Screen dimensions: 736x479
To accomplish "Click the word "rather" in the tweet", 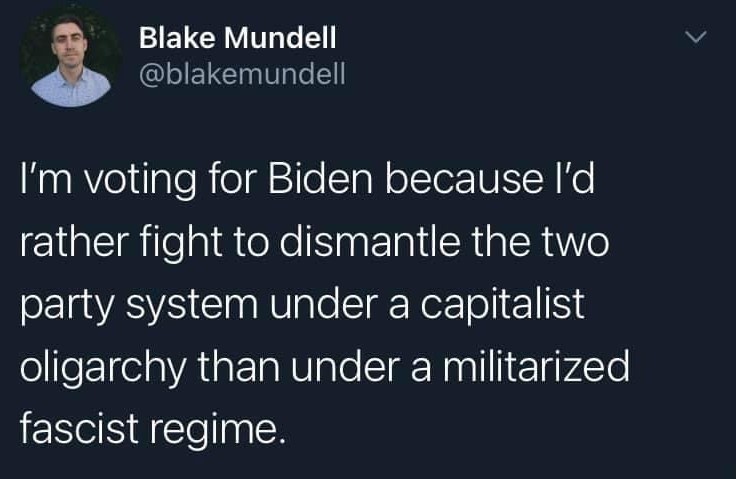I will pos(74,241).
